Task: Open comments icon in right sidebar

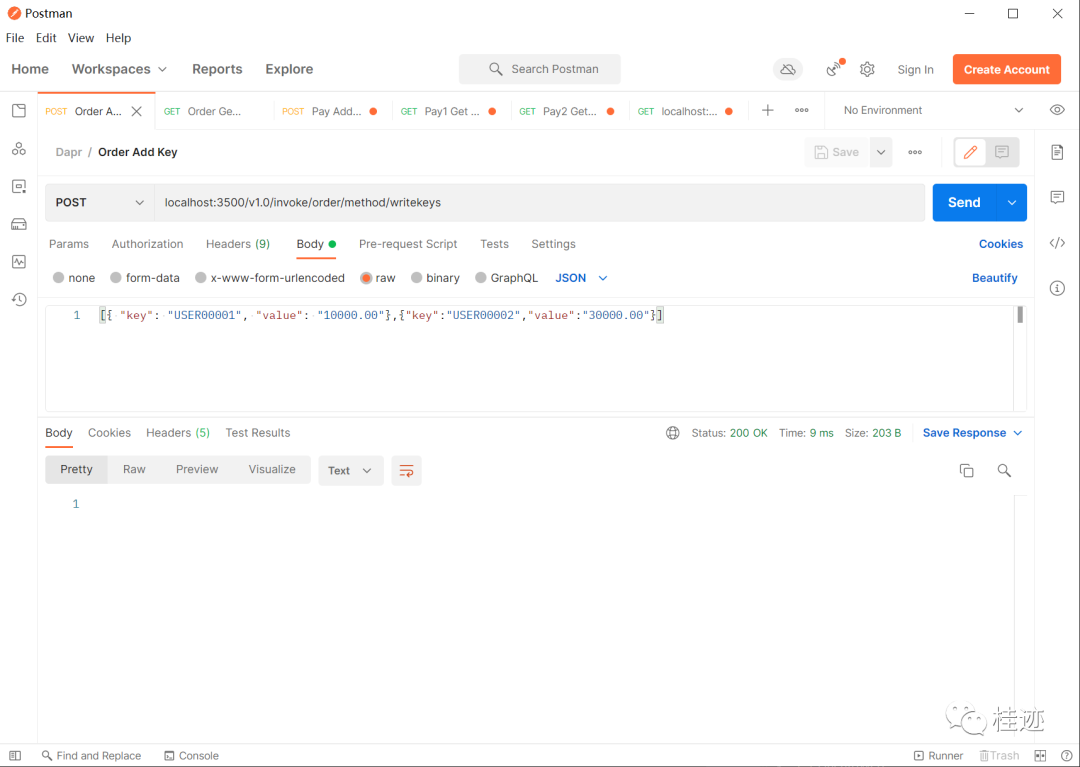Action: 1057,198
